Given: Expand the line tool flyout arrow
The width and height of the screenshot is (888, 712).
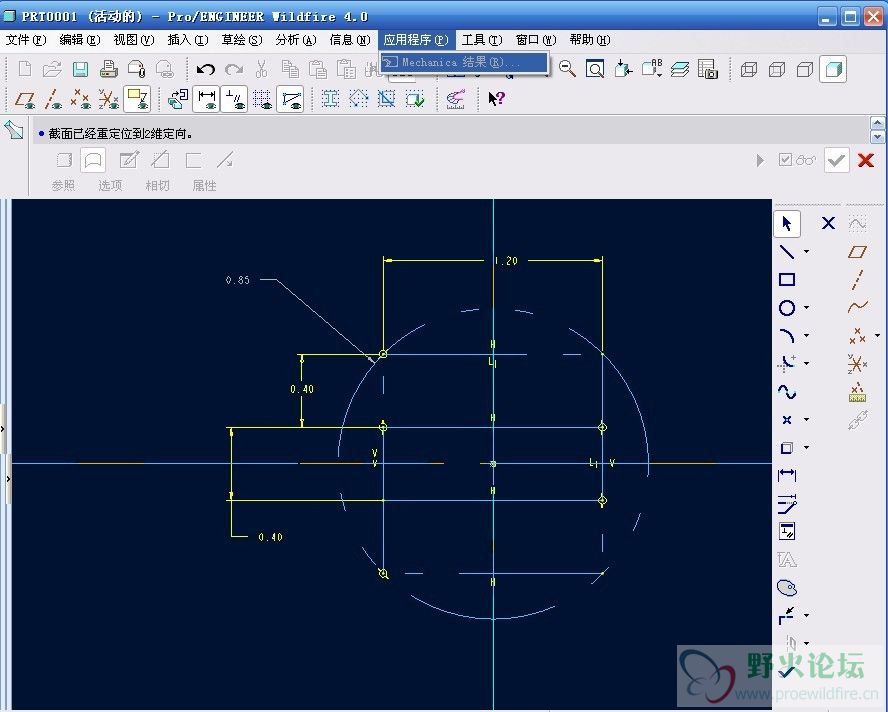Looking at the screenshot, I should [807, 251].
